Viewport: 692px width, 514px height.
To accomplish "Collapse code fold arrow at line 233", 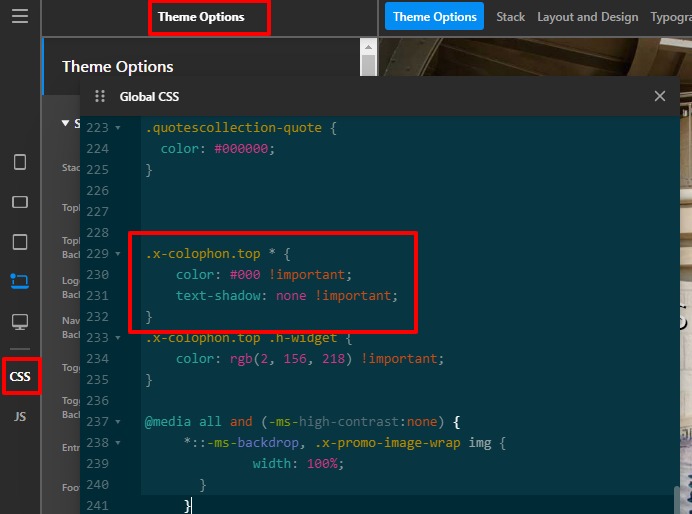I will [x=118, y=338].
